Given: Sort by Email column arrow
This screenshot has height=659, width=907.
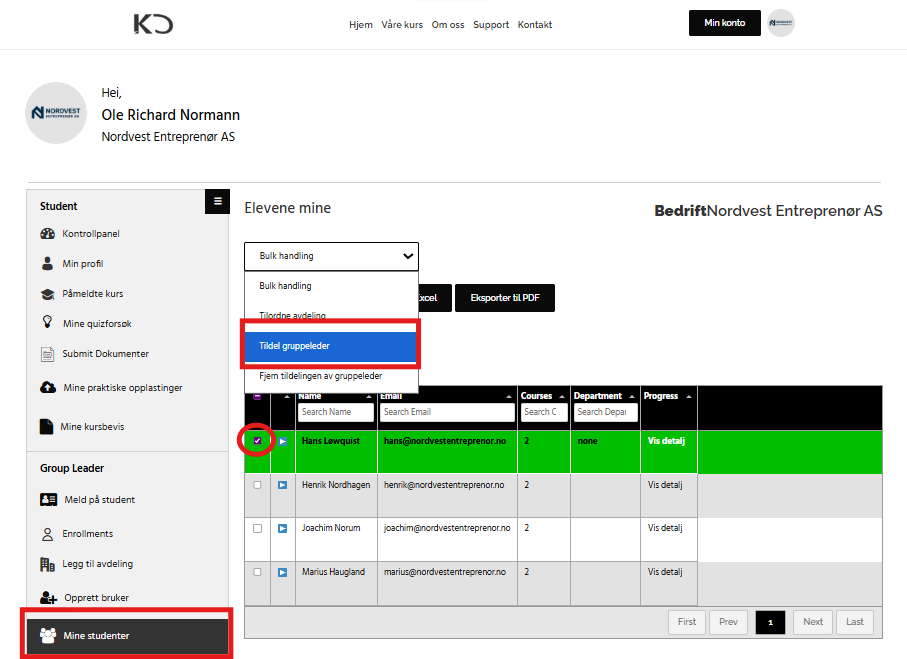Looking at the screenshot, I should (x=509, y=396).
